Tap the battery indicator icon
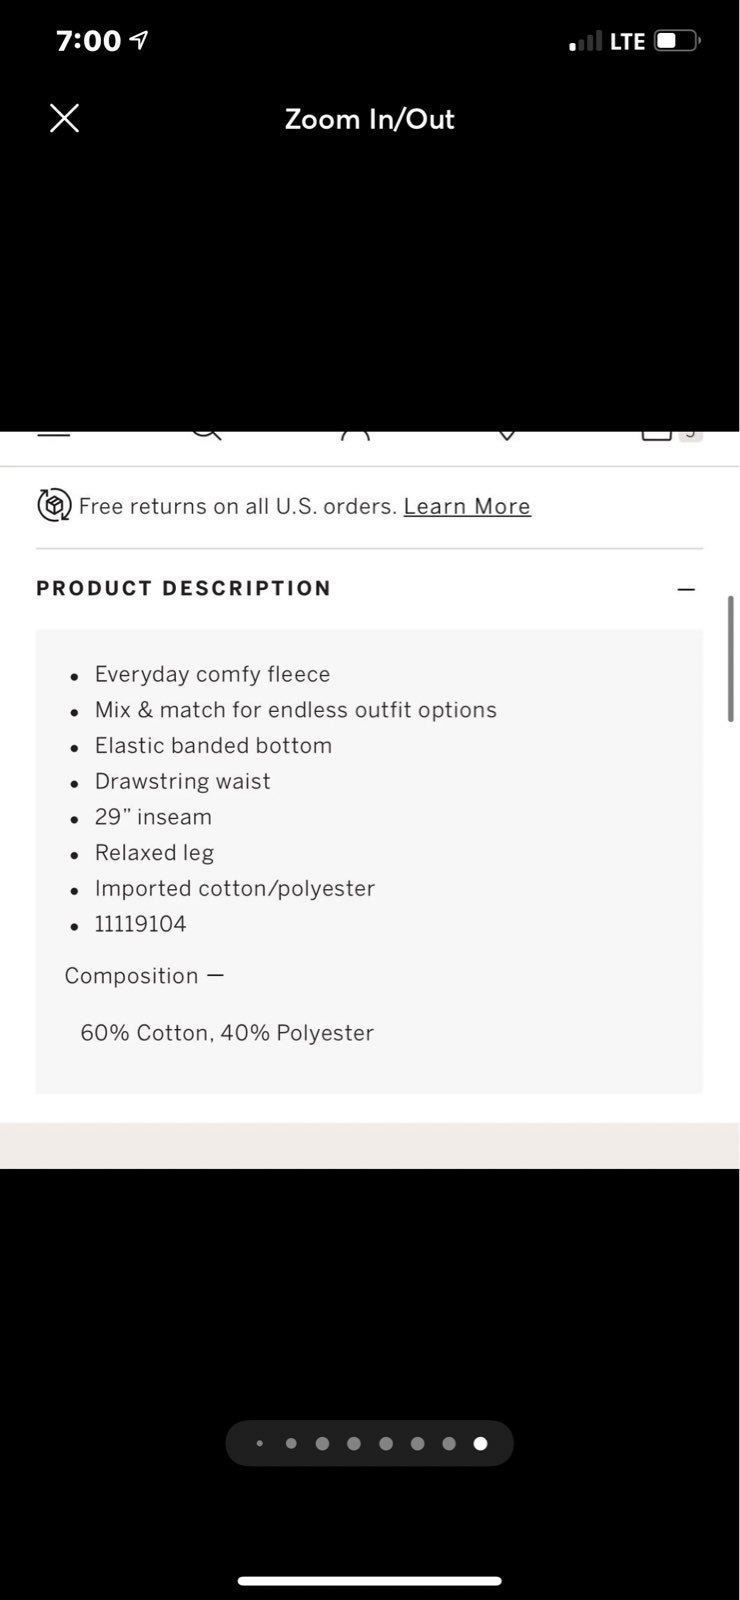 (x=677, y=41)
